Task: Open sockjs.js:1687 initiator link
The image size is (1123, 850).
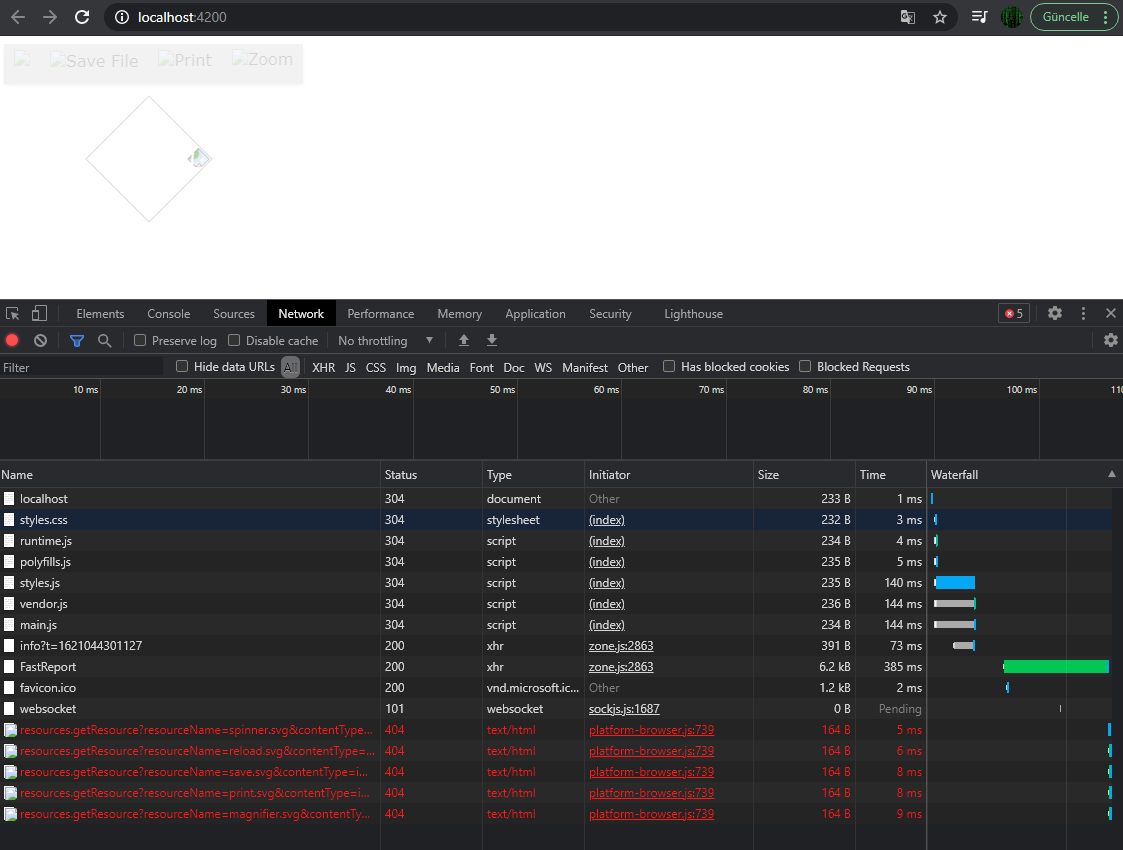Action: (624, 709)
